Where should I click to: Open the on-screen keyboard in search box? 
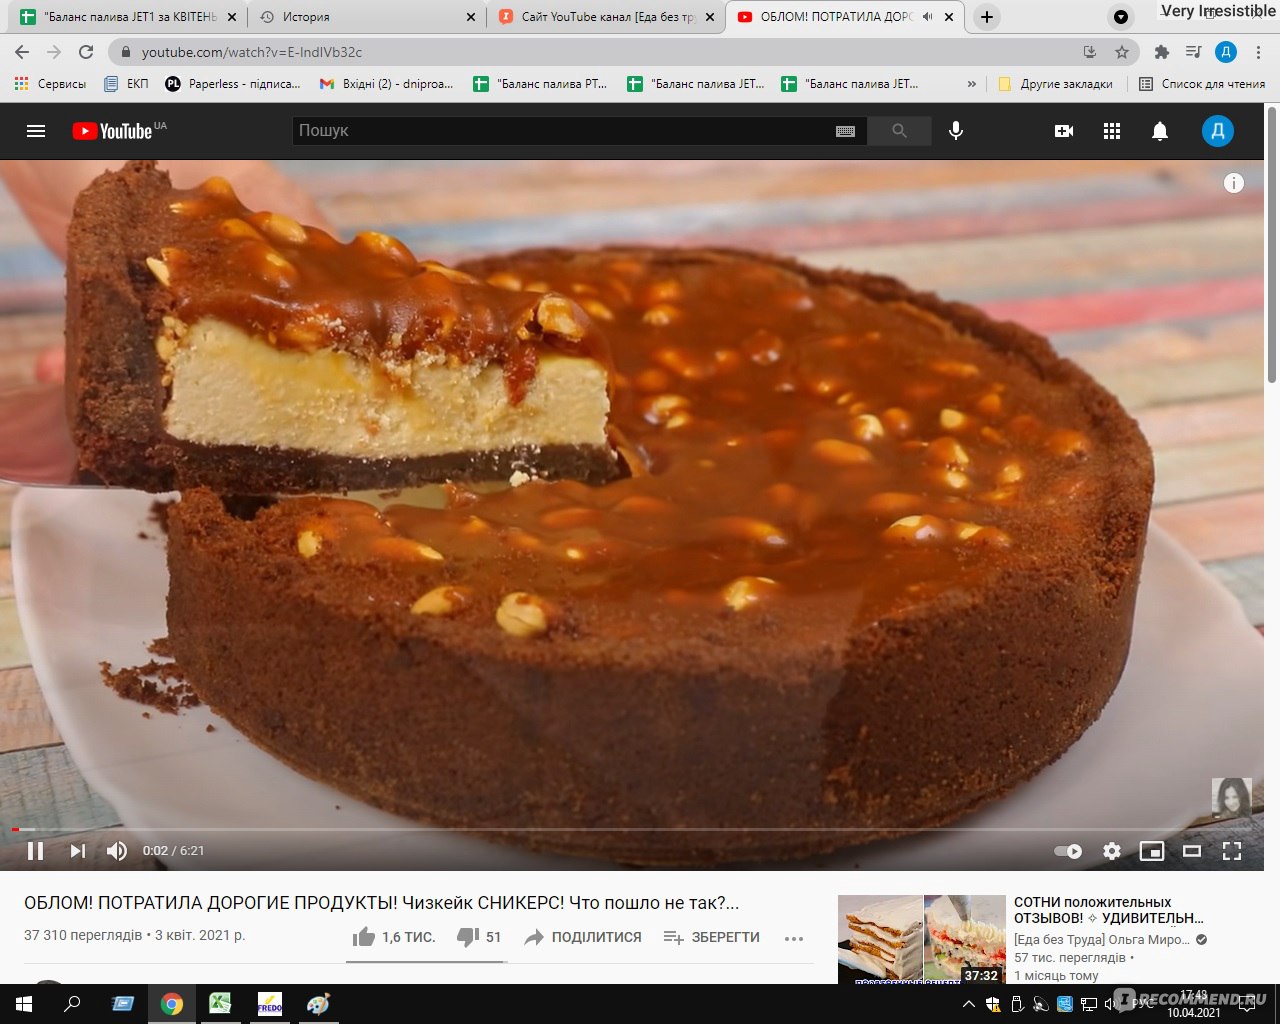pos(845,131)
